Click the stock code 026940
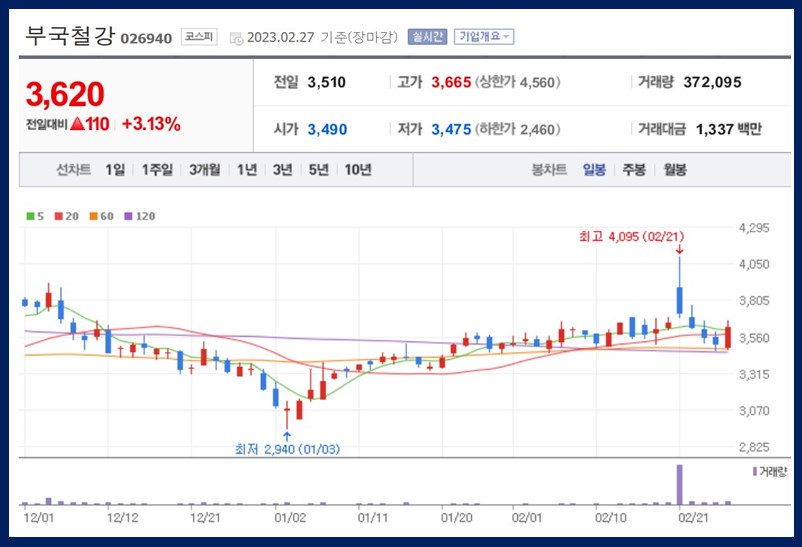The width and height of the screenshot is (802, 547). (x=146, y=39)
